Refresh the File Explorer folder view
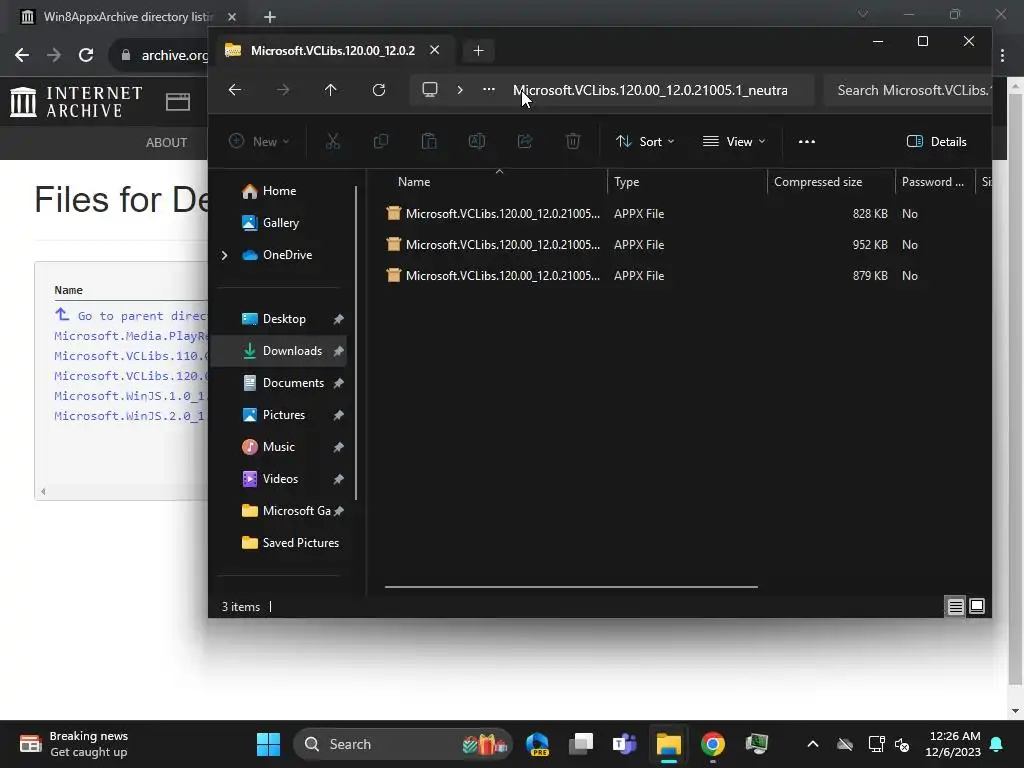Screen dimensions: 1024x768 pos(379,90)
